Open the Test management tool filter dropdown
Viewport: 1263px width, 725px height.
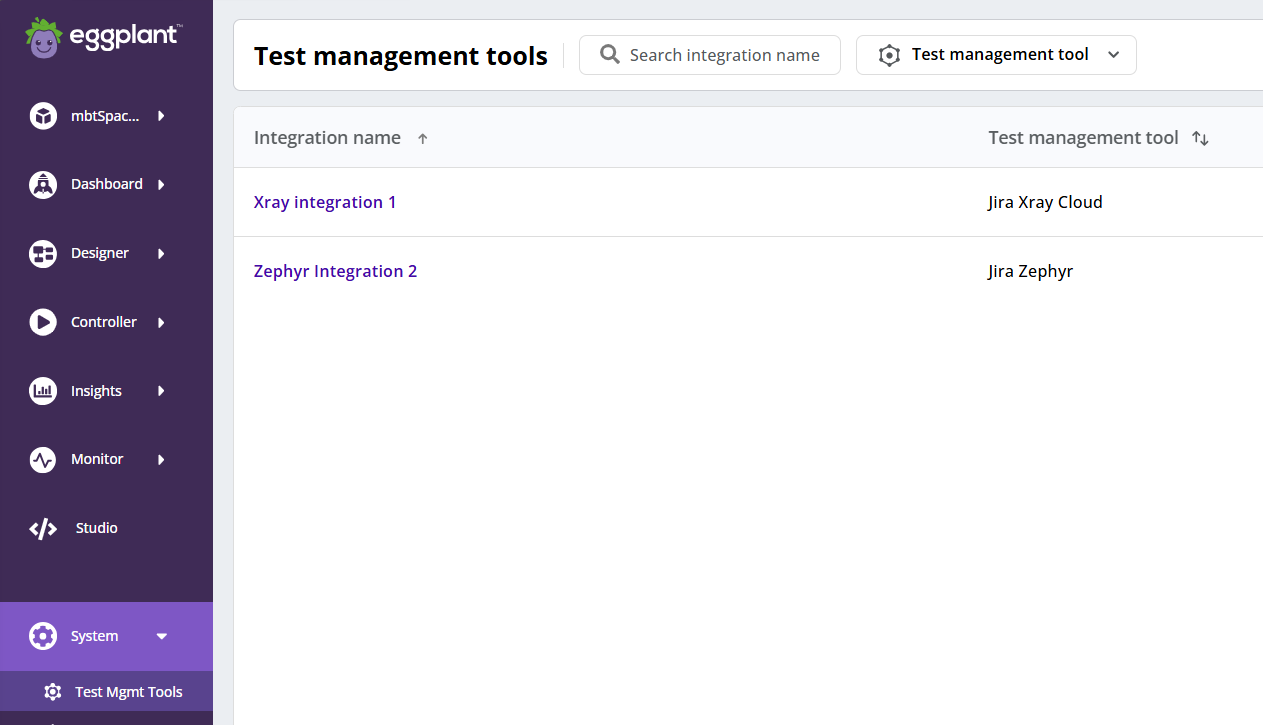click(x=996, y=55)
